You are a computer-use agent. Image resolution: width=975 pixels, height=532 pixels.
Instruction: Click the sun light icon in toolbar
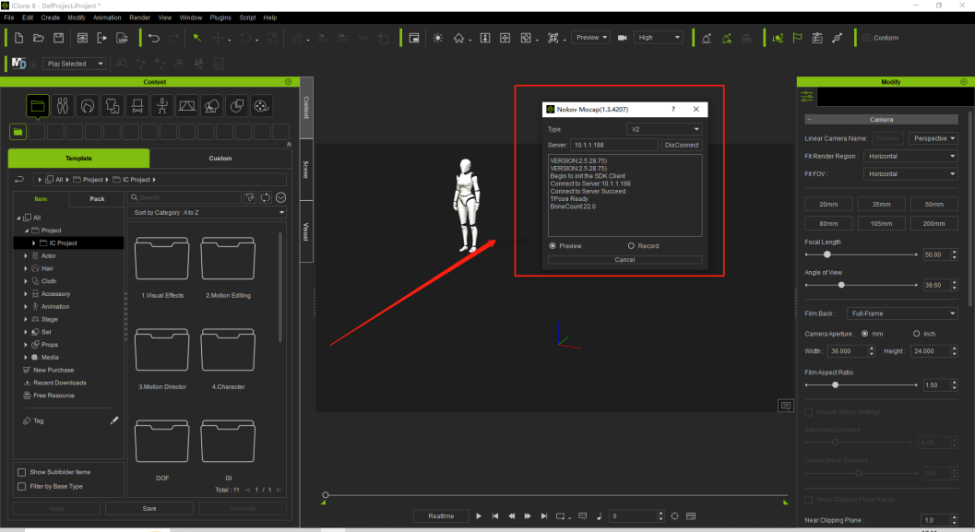point(438,38)
